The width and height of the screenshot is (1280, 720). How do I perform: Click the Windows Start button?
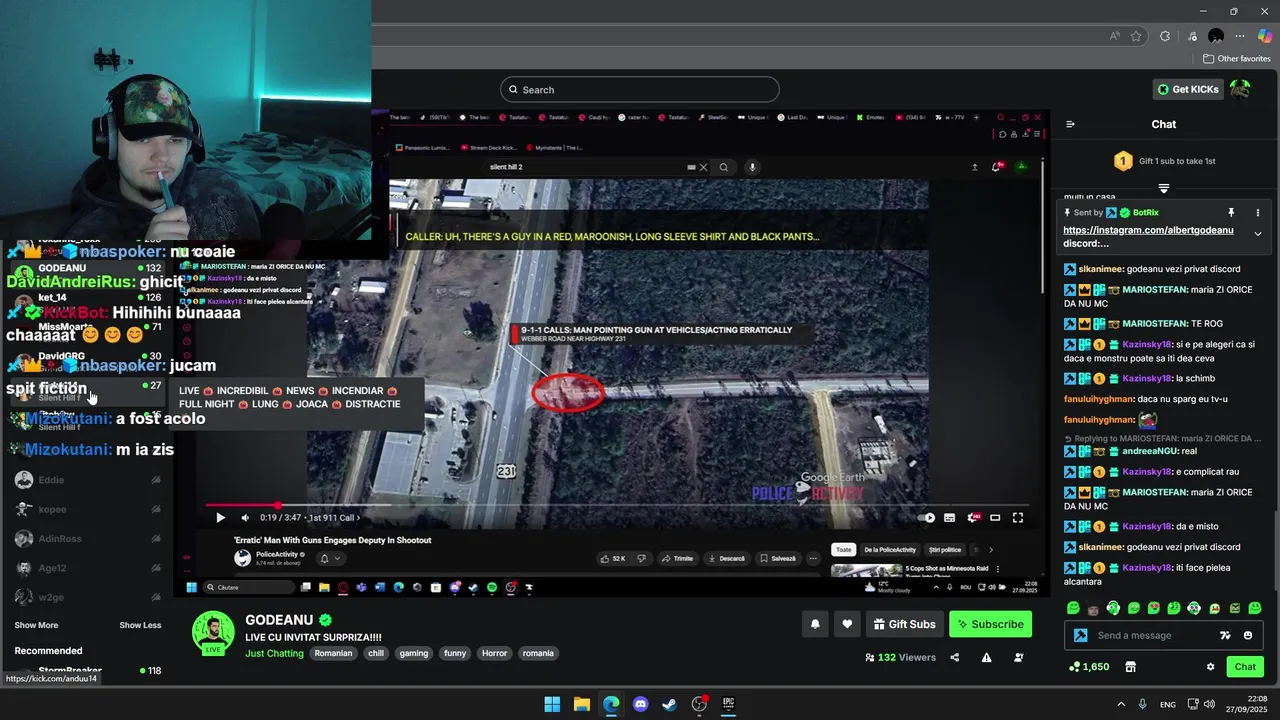click(x=552, y=704)
